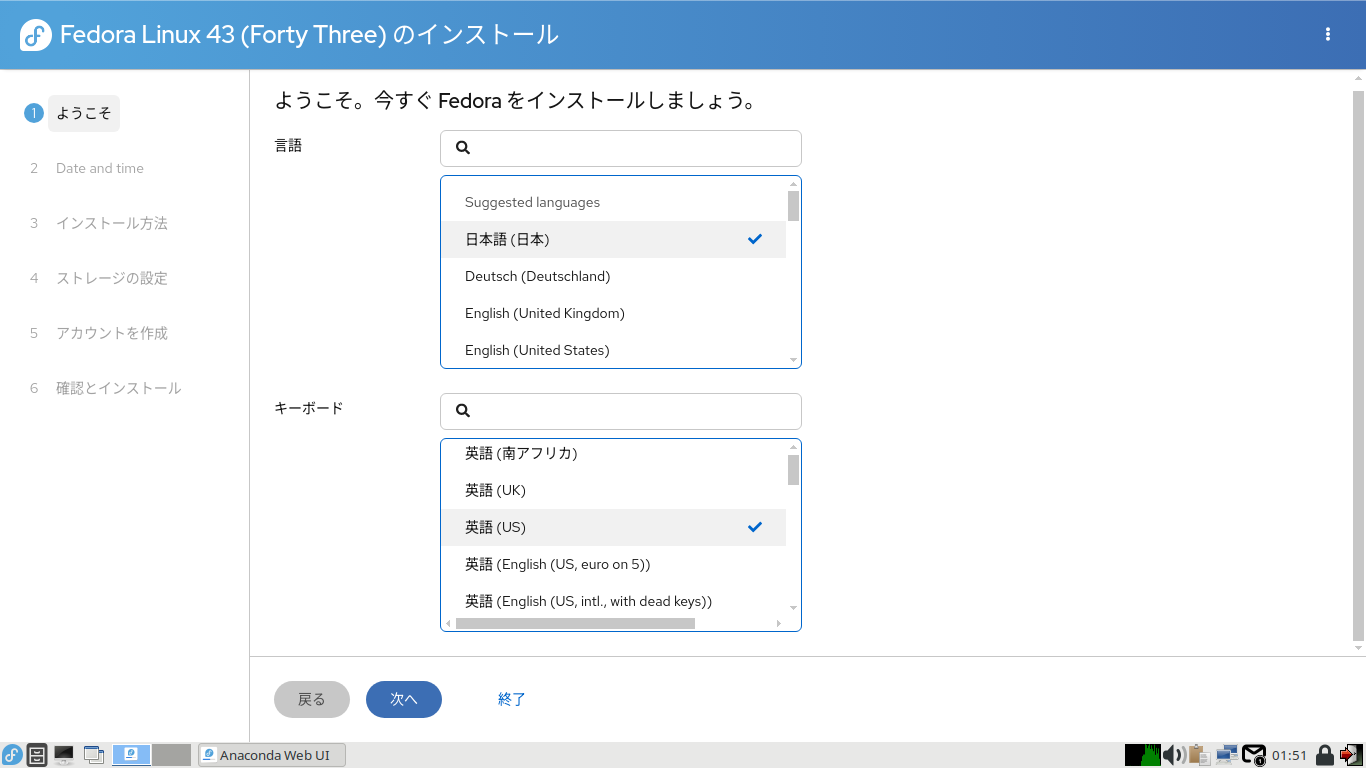Click the keyboard list scroll-right arrow
The width and height of the screenshot is (1366, 768).
[779, 623]
